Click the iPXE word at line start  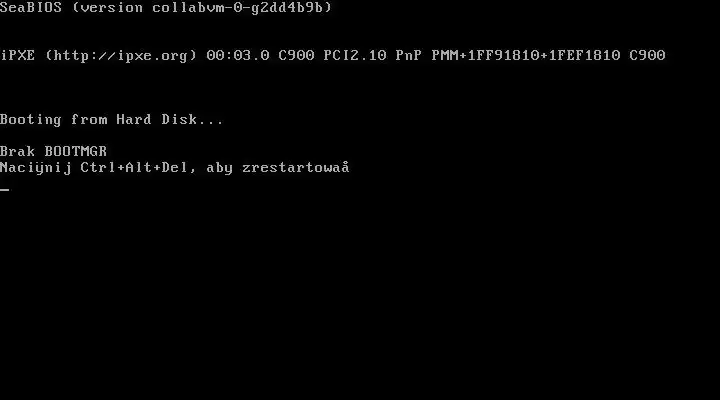[x=17, y=56]
